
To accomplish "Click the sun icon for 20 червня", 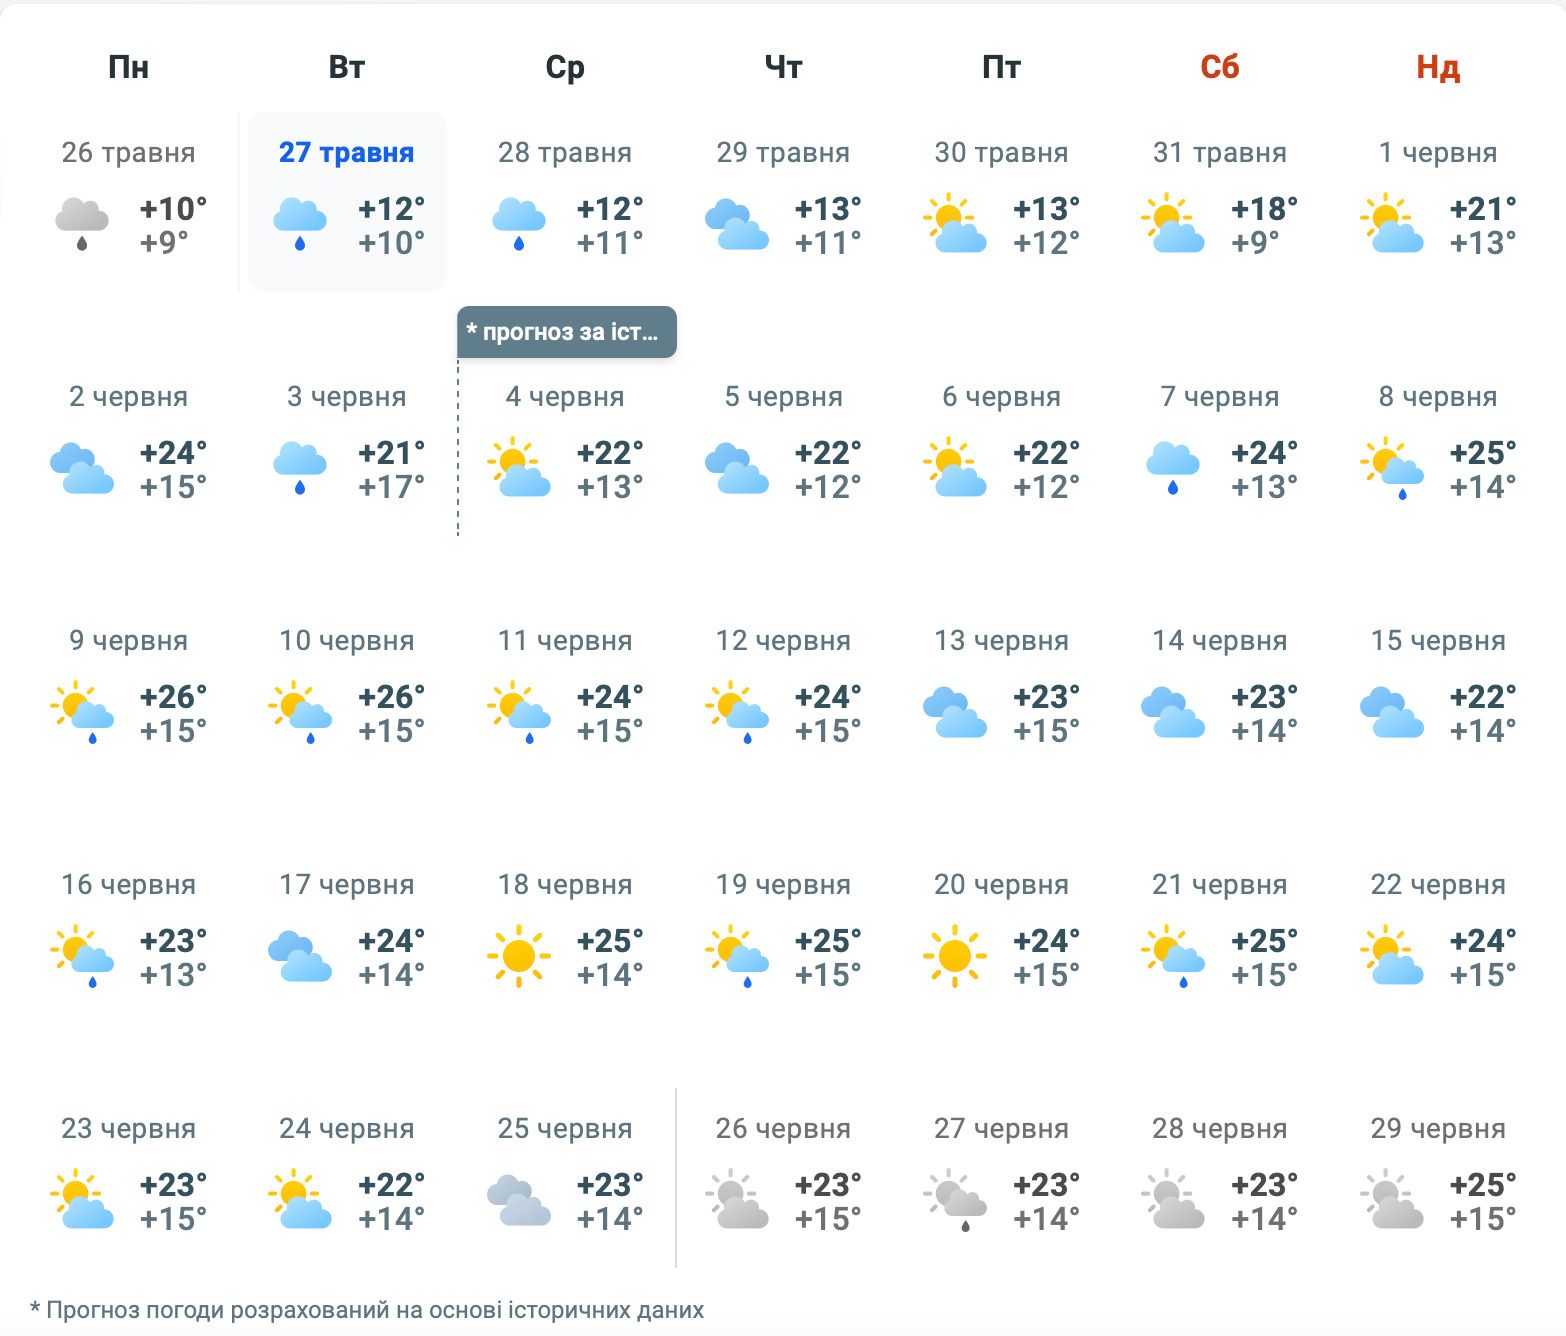I will point(955,956).
